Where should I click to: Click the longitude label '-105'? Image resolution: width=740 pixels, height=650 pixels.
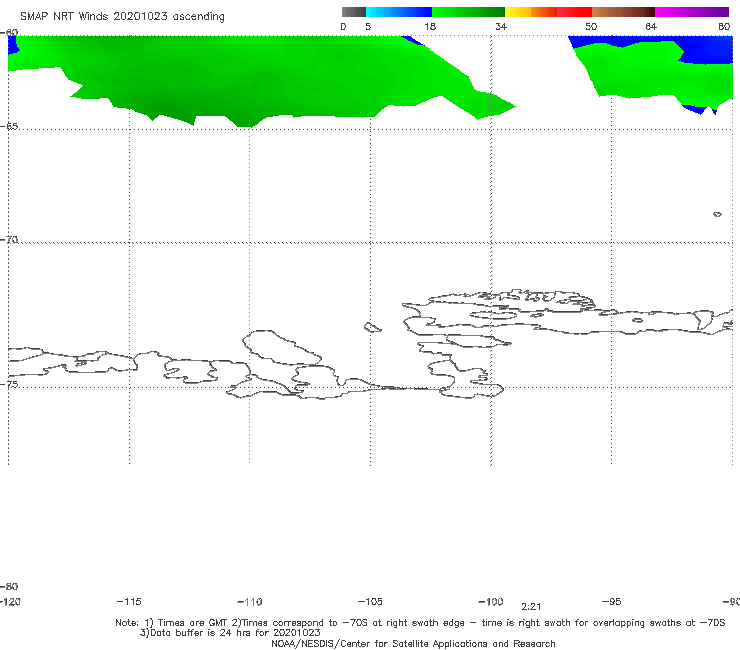[370, 601]
